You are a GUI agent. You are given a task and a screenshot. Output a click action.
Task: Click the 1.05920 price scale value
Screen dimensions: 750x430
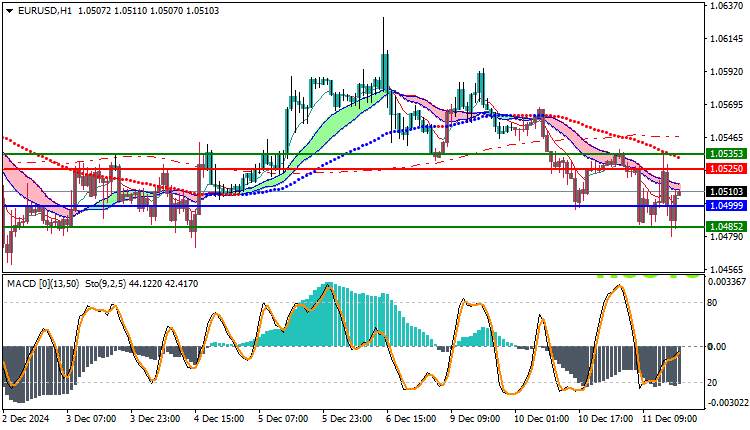(727, 72)
